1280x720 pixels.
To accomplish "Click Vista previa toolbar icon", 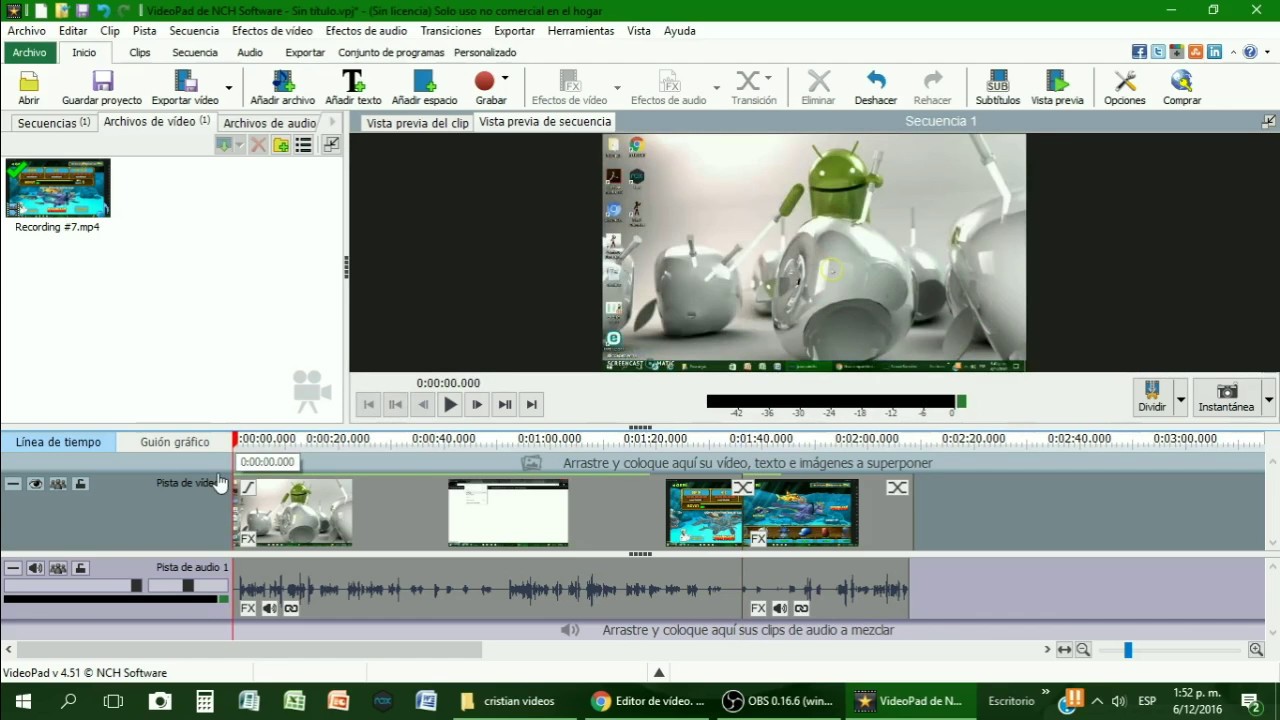I will [1057, 81].
